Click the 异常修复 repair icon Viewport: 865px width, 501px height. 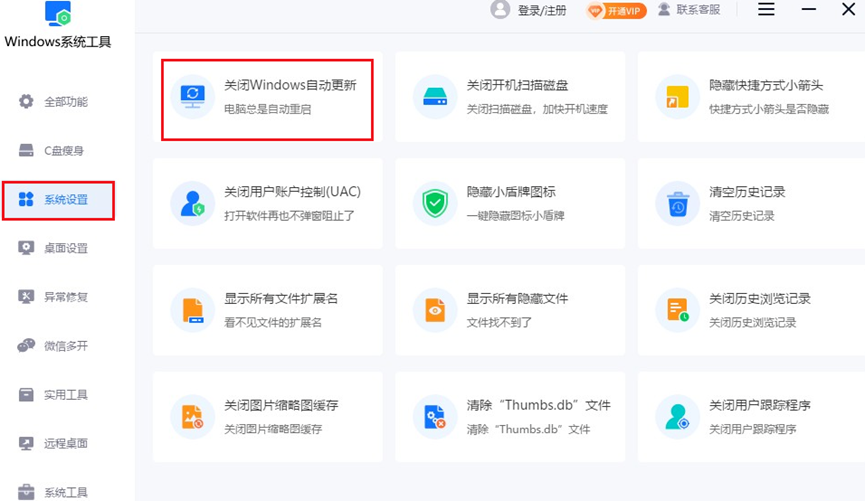(x=26, y=297)
